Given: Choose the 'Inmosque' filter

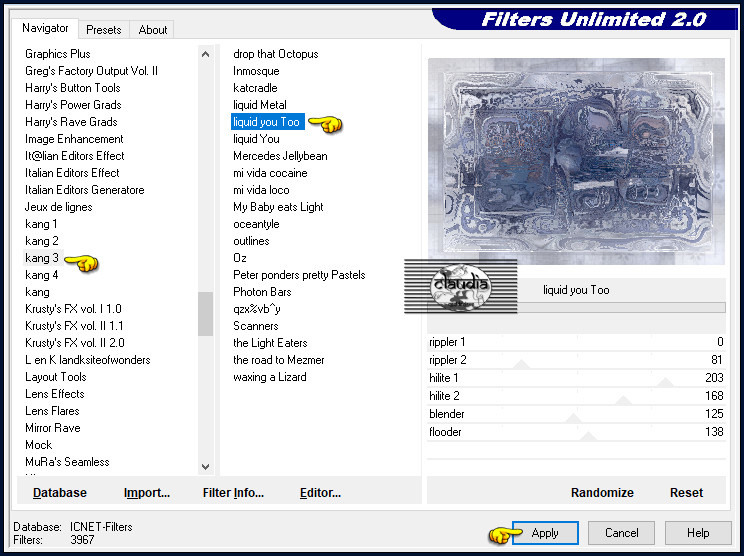Looking at the screenshot, I should [256, 71].
